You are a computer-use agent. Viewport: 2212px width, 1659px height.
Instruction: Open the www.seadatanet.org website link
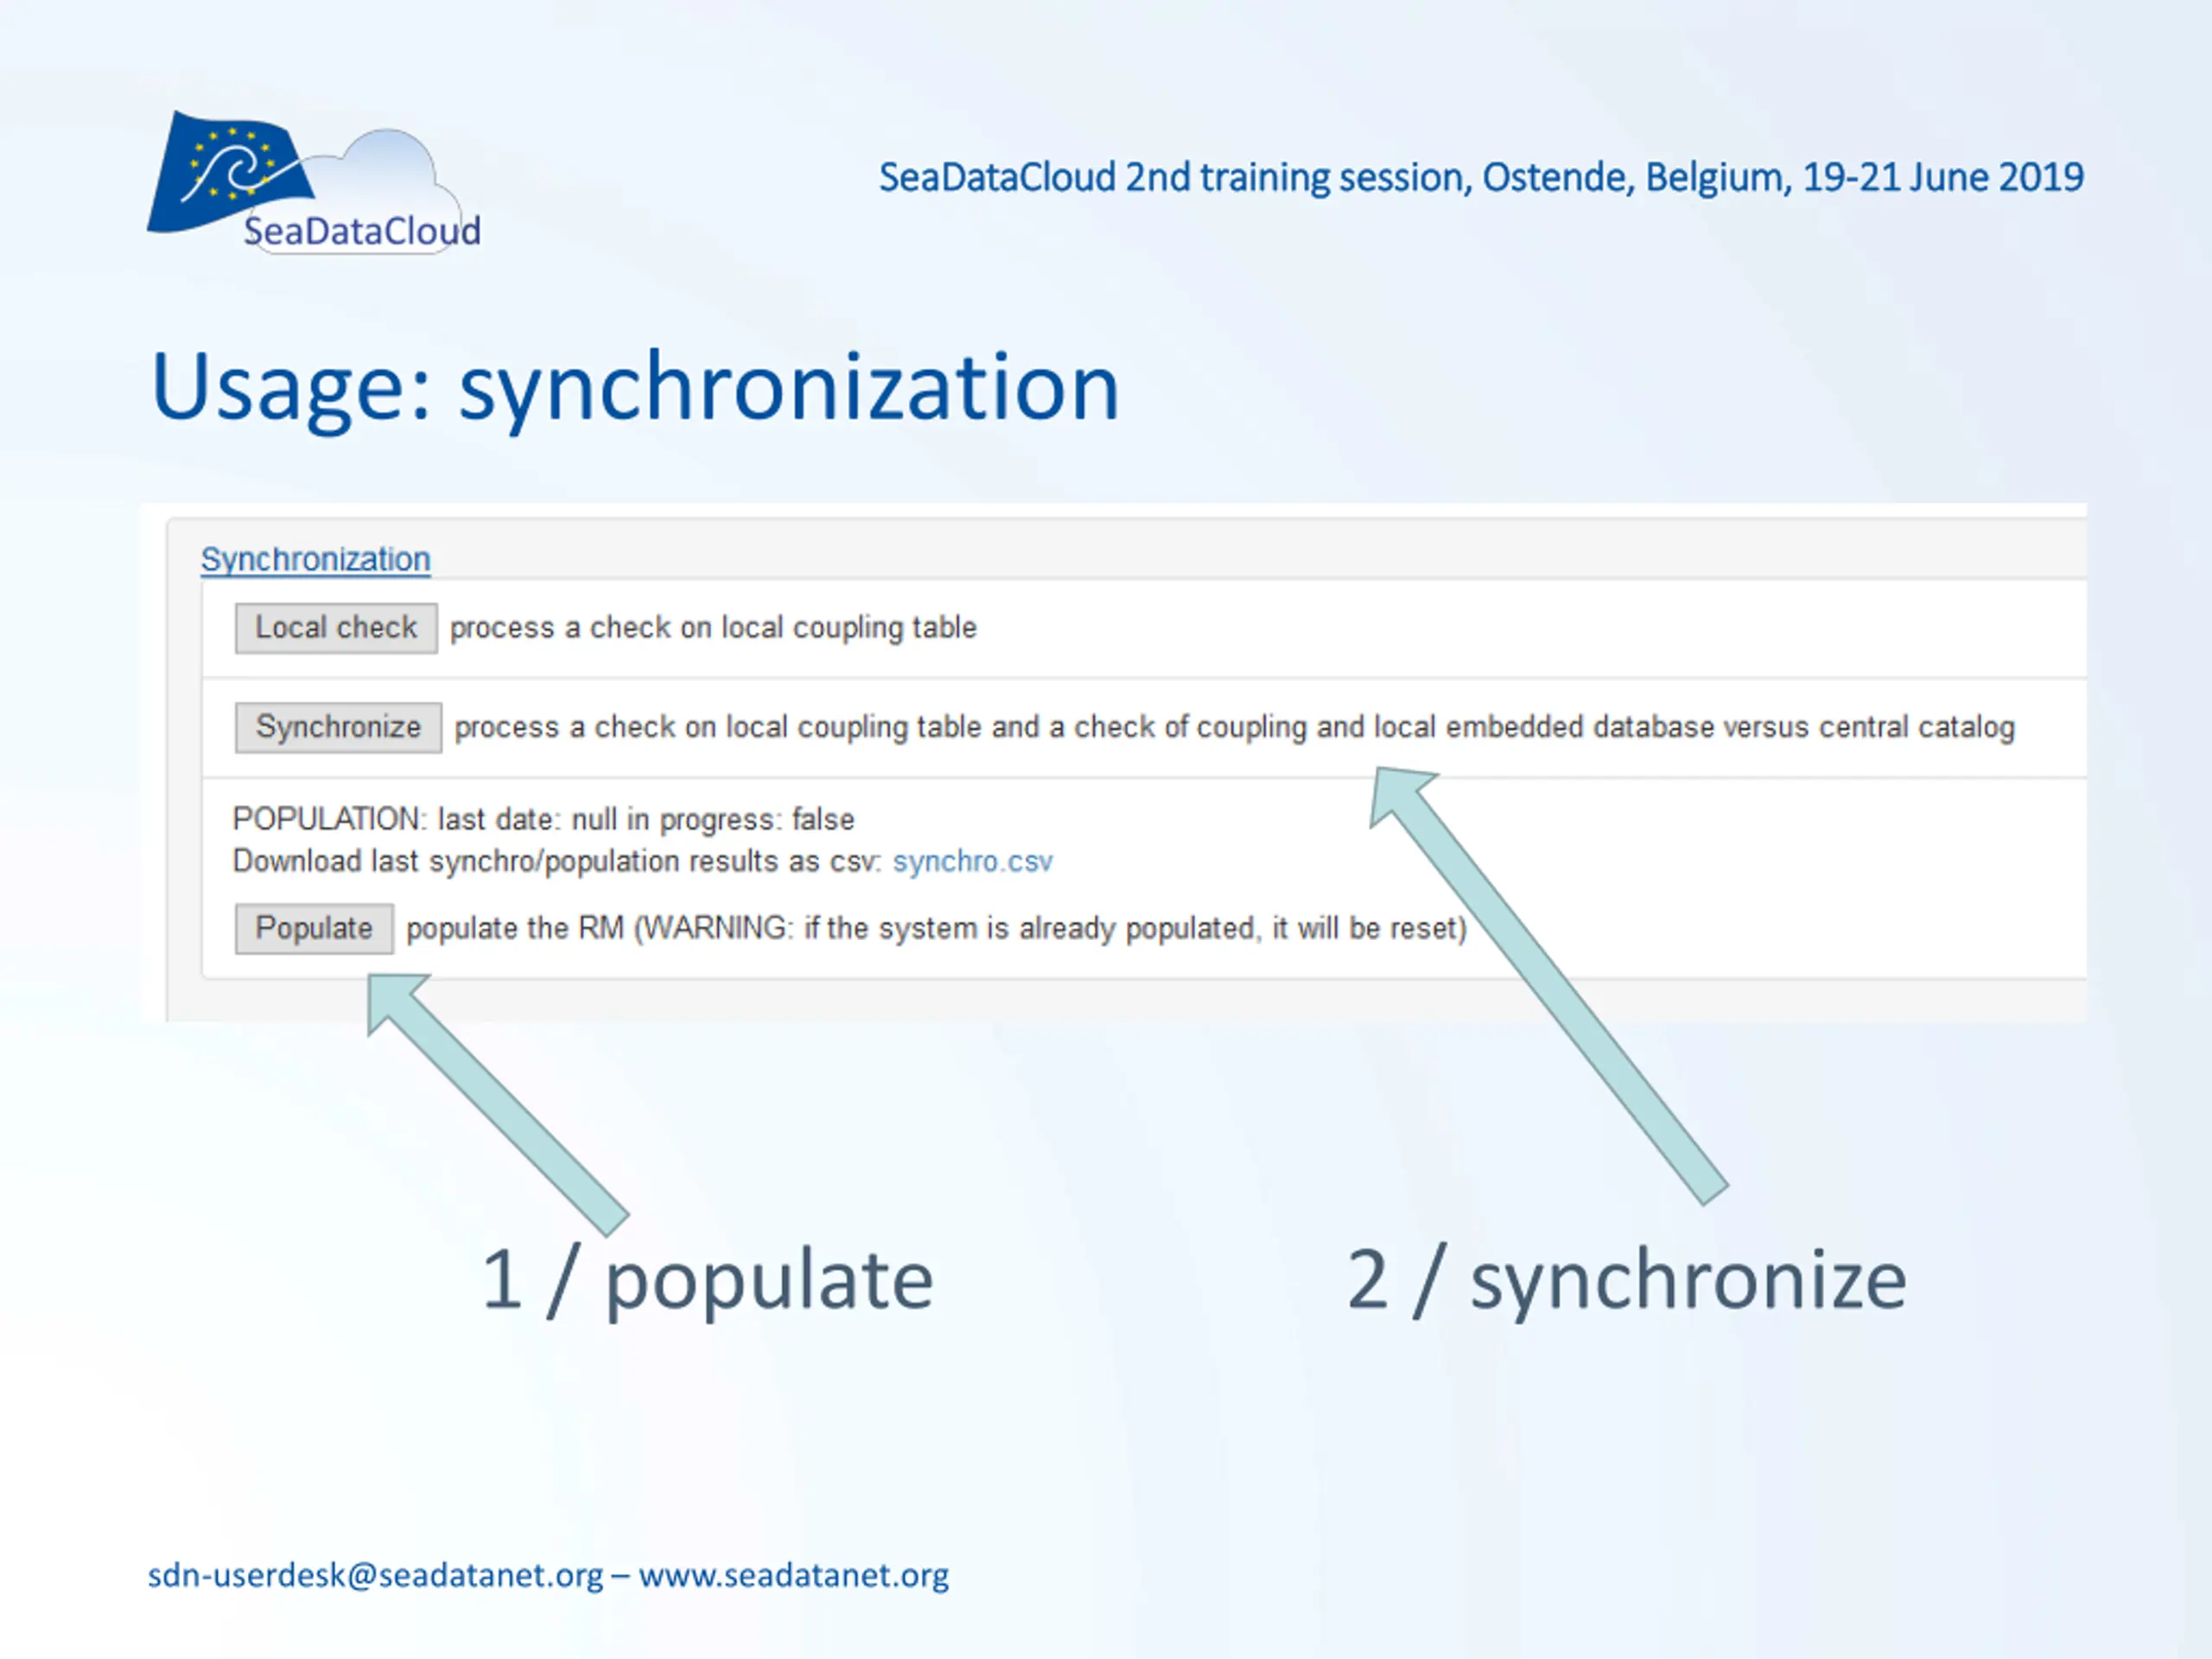(794, 1575)
